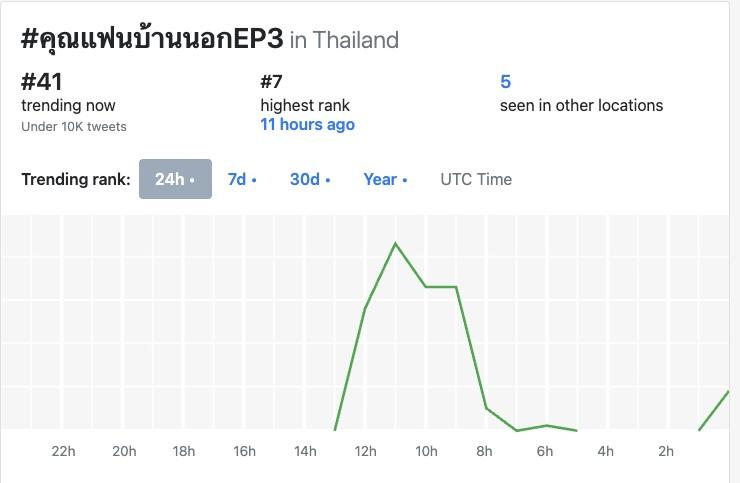This screenshot has height=483, width=740.
Task: Select the 24h trending rank tab
Action: coord(175,179)
